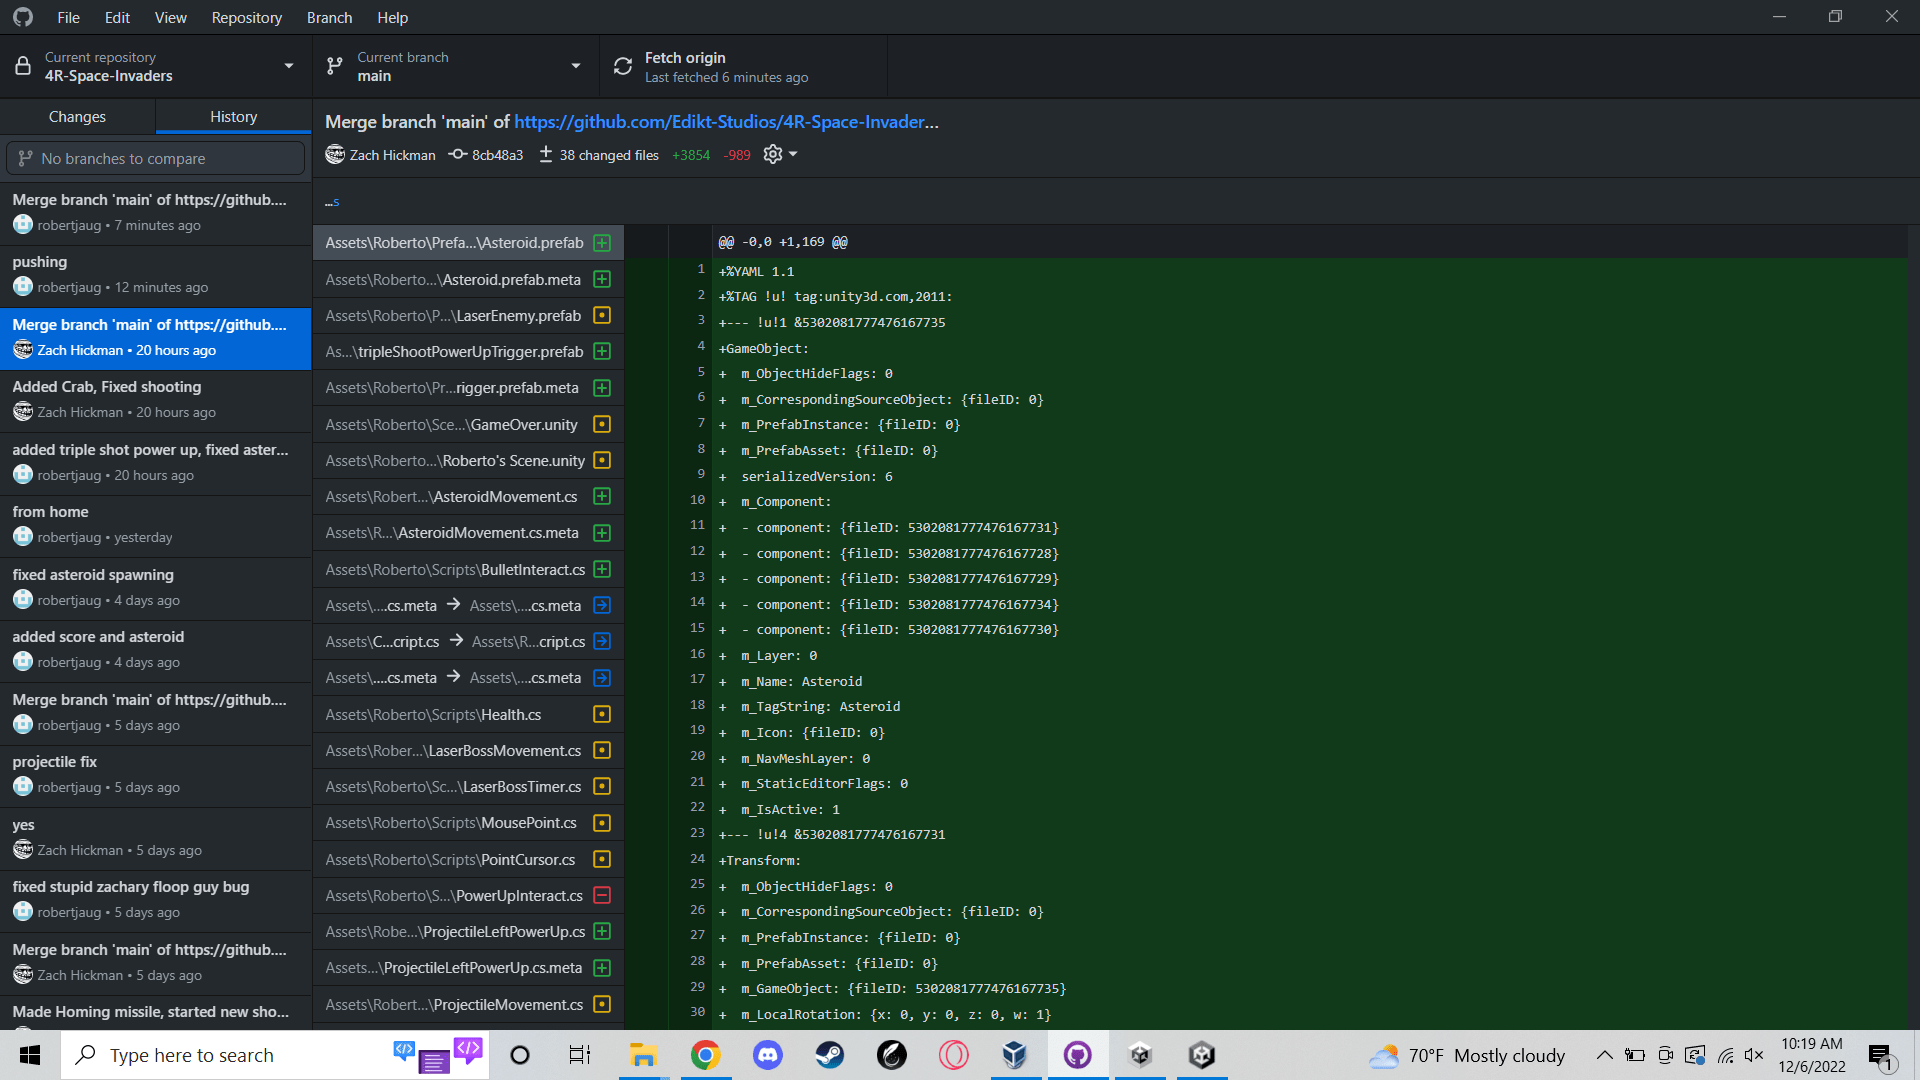Image resolution: width=1920 pixels, height=1080 pixels.
Task: Click the Fetch origin sync icon
Action: (623, 67)
